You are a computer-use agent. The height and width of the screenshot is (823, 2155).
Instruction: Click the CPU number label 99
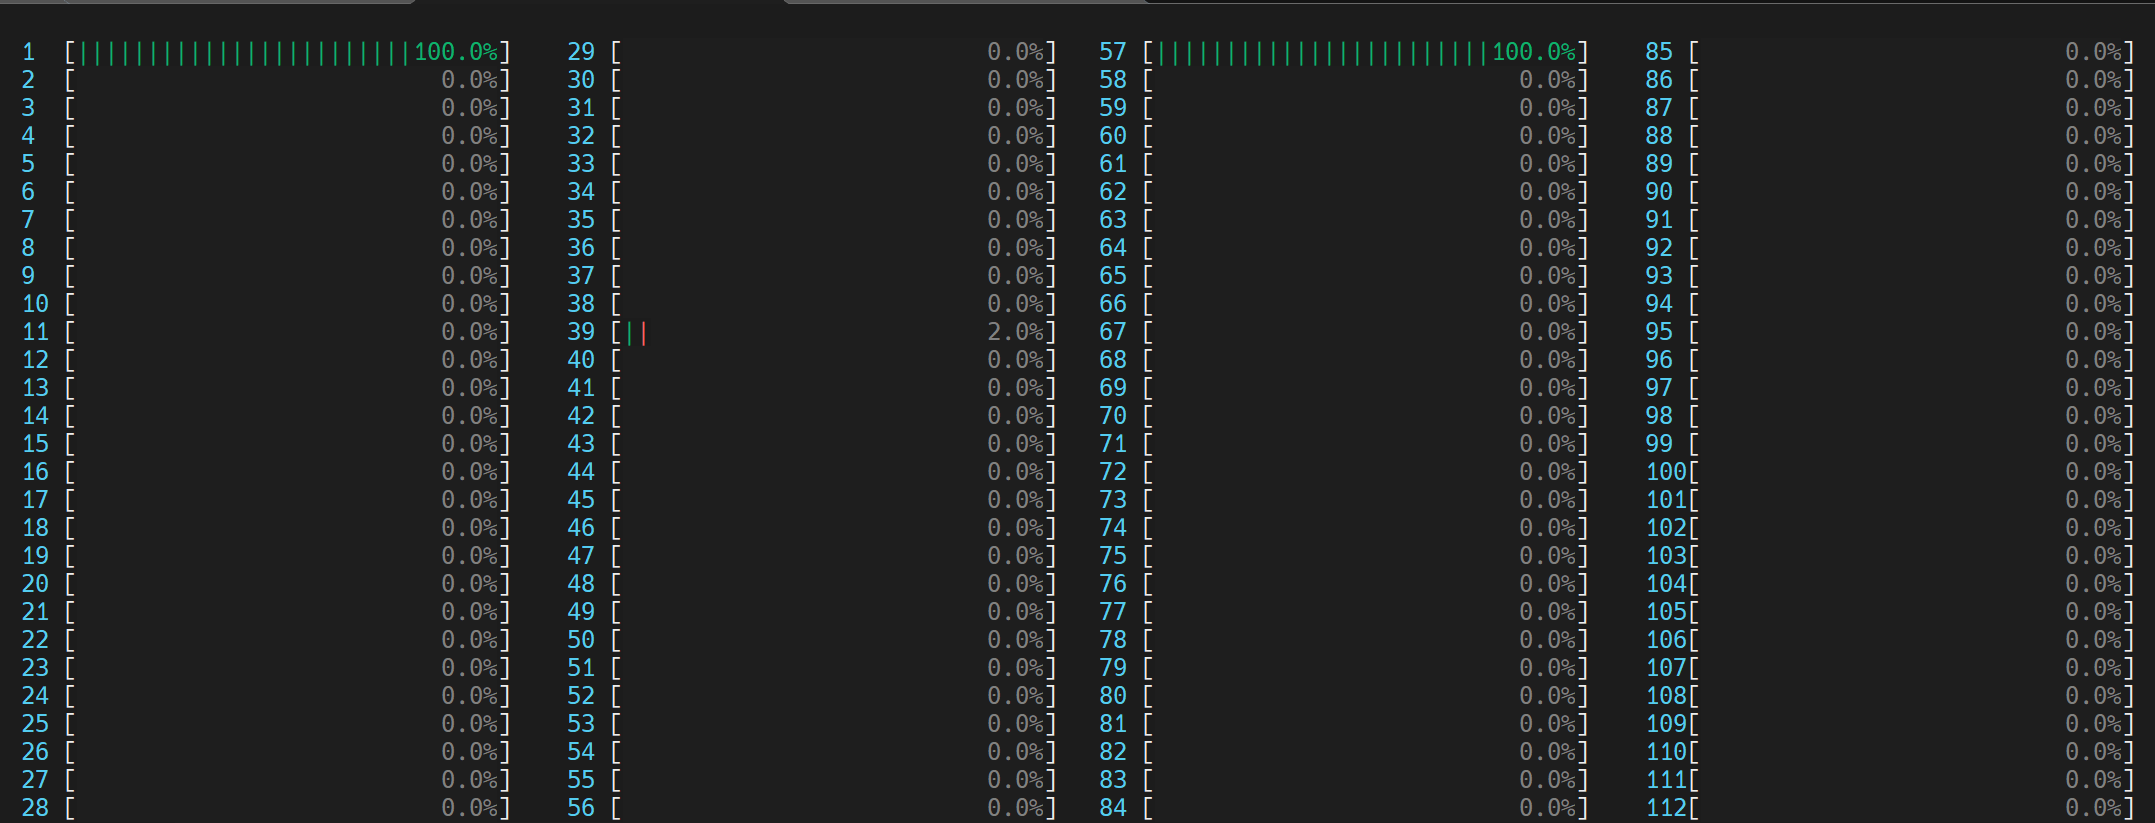coord(1659,444)
